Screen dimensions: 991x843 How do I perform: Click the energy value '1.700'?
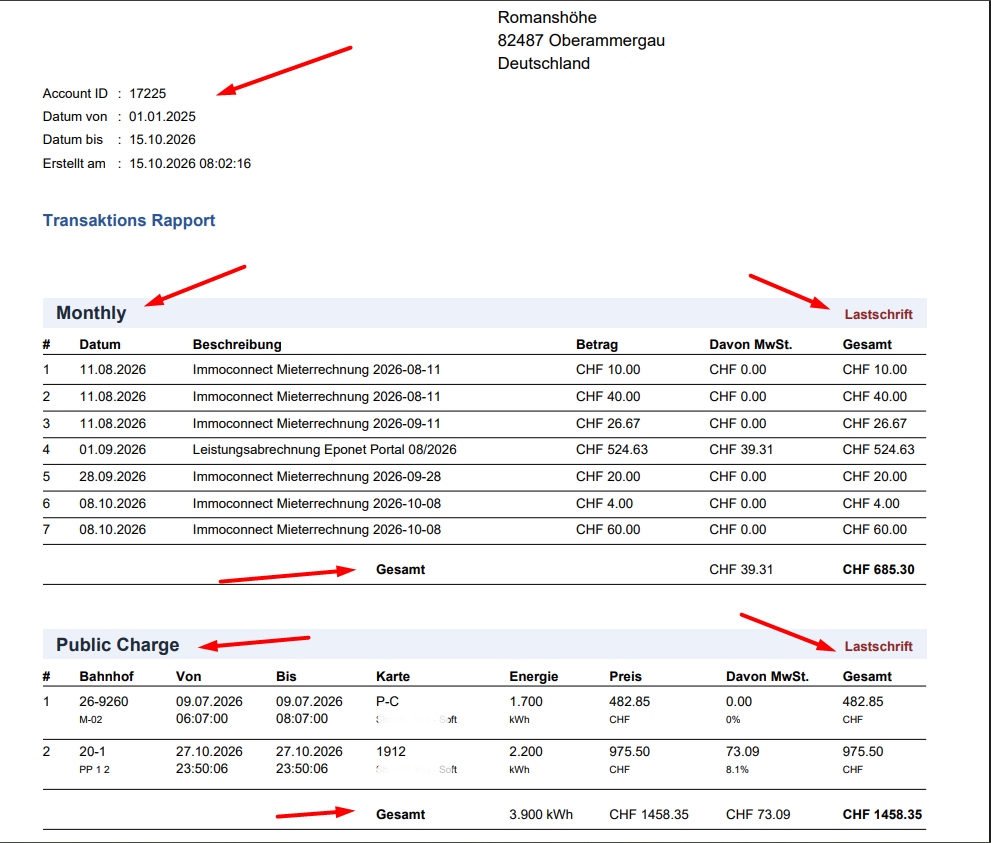(526, 701)
